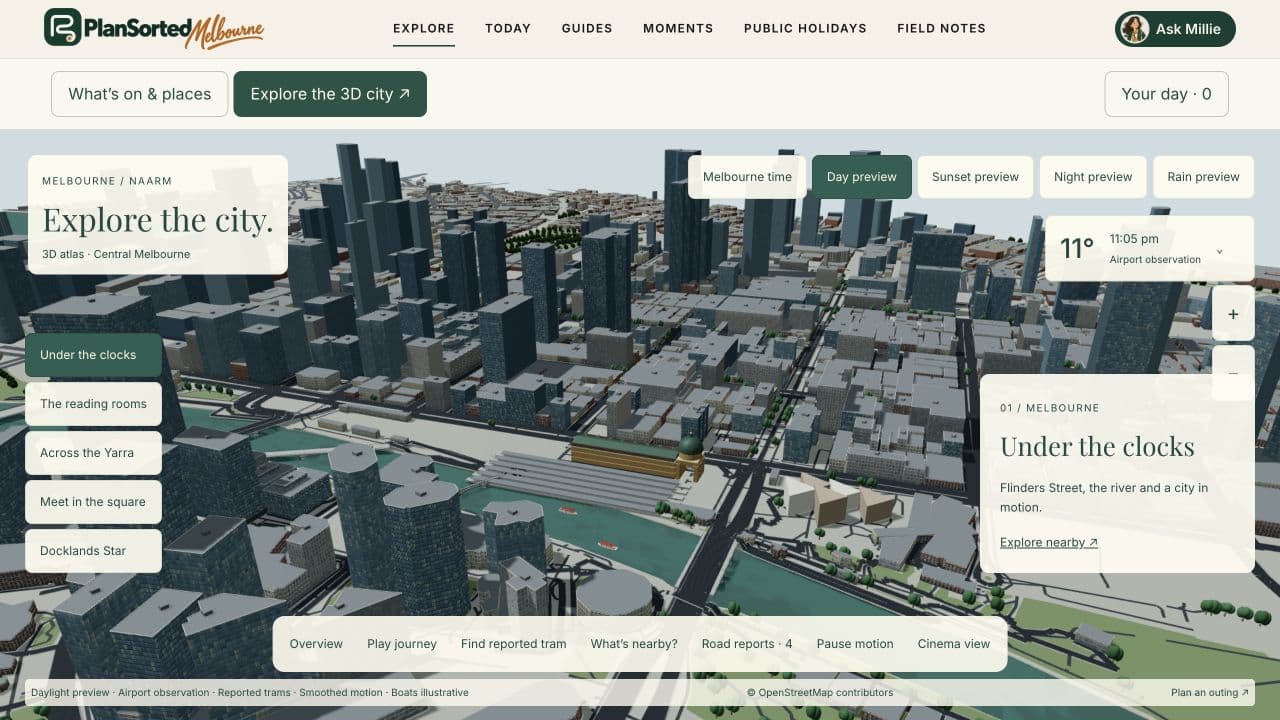The image size is (1280, 720).
Task: Select Docklands Star stop
Action: click(x=94, y=551)
